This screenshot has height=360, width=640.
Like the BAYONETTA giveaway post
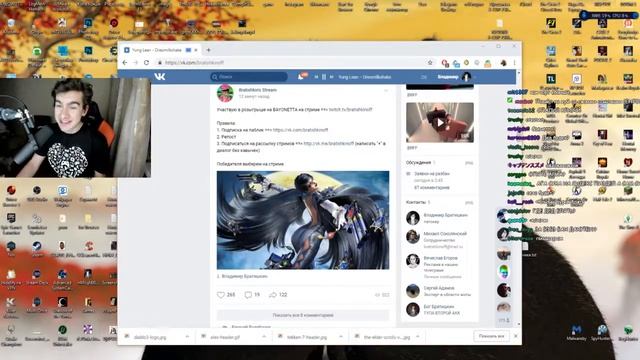[221, 295]
